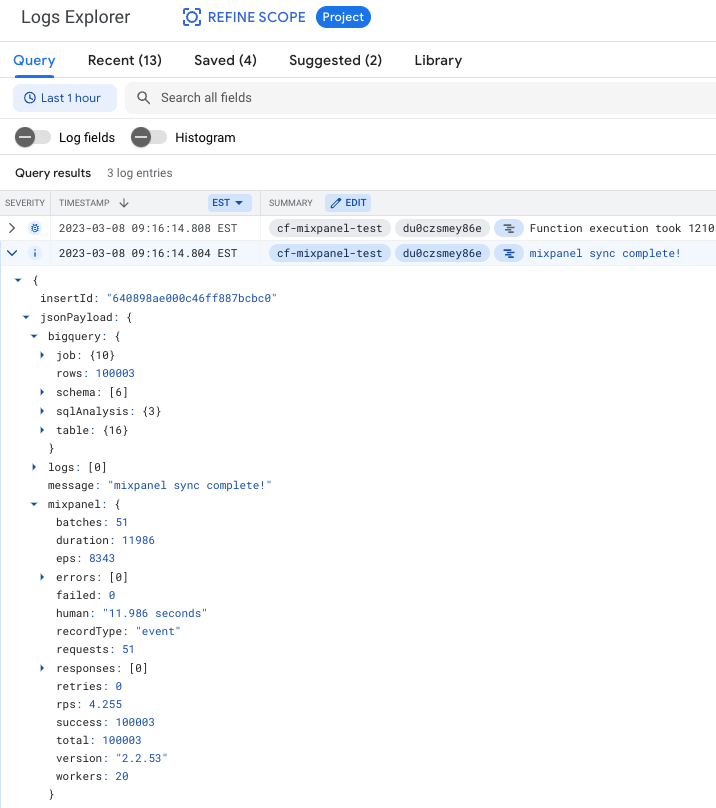The image size is (716, 808).
Task: Expand the errors [0] node
Action: click(x=42, y=577)
